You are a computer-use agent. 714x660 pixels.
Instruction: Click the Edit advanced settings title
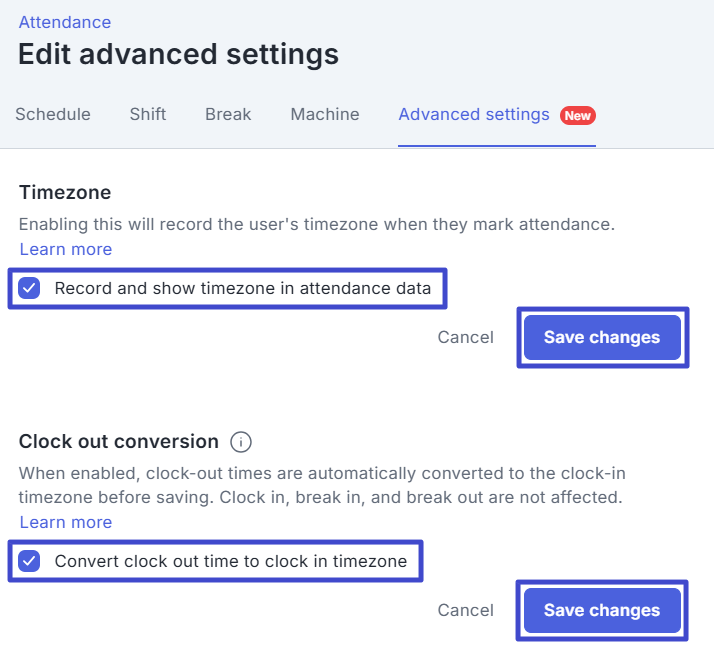point(178,54)
